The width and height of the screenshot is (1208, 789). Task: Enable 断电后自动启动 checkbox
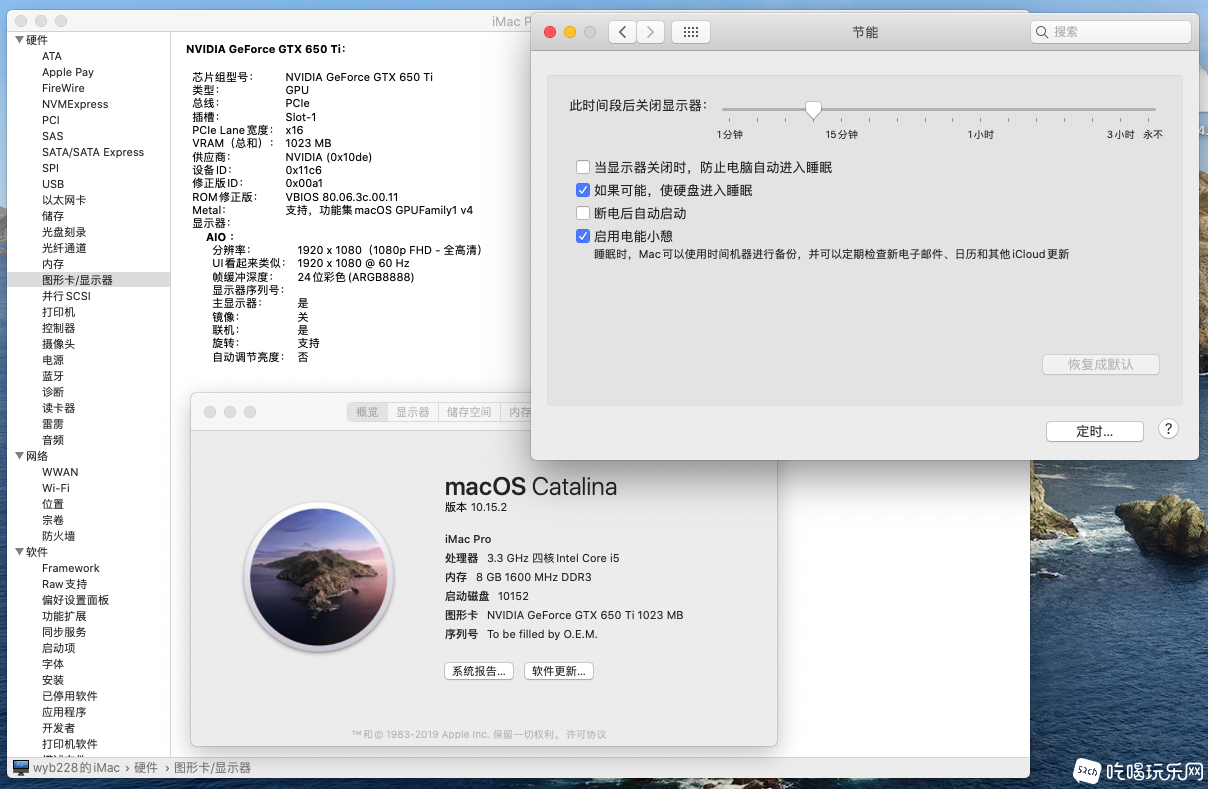(x=583, y=213)
